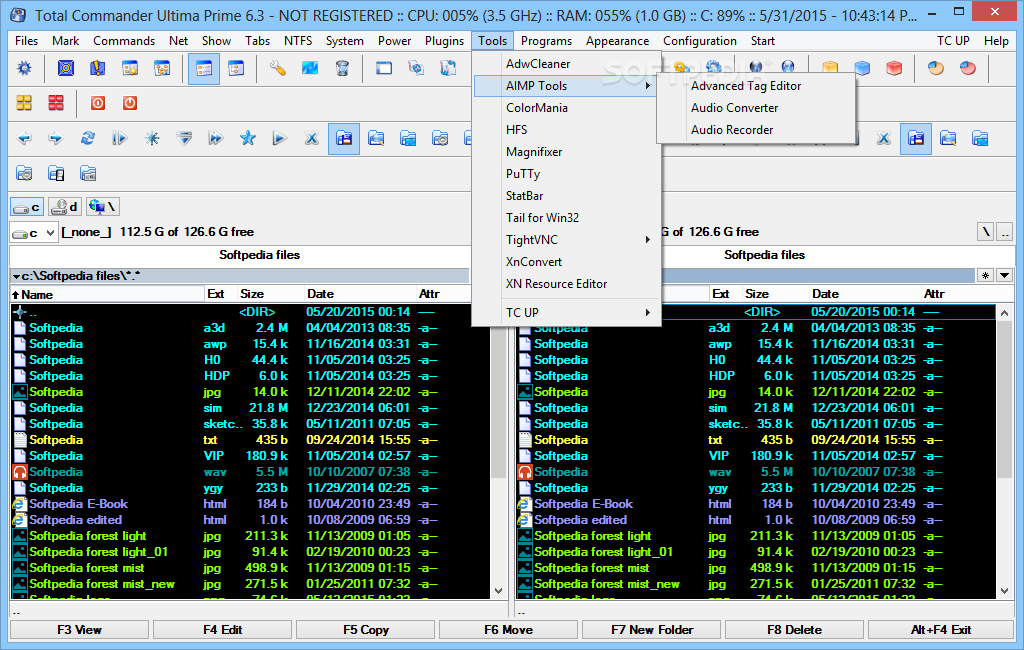
Task: Click the F3 View button
Action: 79,630
